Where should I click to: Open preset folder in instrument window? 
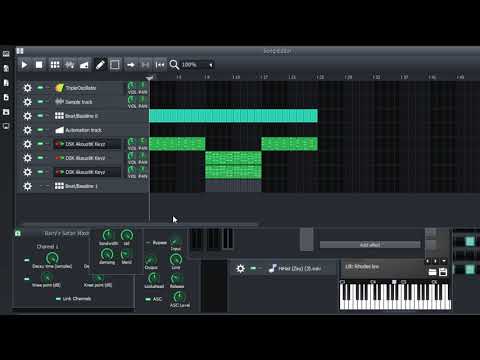(432, 272)
